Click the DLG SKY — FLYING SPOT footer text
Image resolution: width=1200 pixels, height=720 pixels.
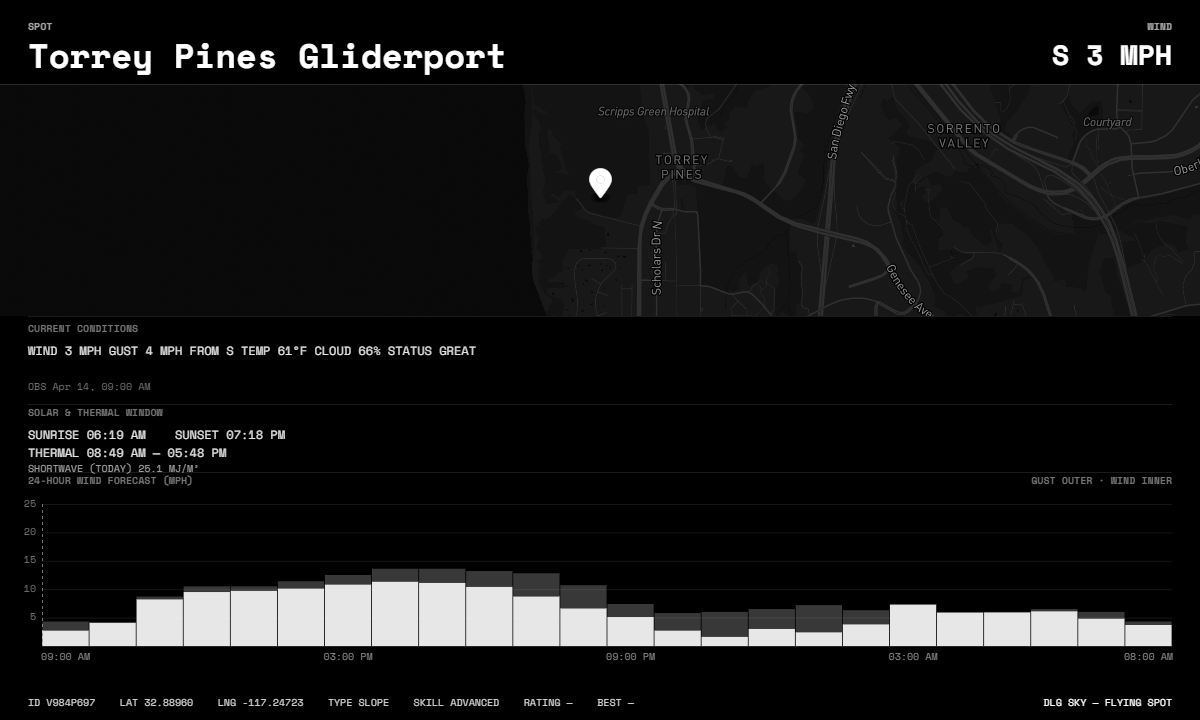click(1107, 703)
